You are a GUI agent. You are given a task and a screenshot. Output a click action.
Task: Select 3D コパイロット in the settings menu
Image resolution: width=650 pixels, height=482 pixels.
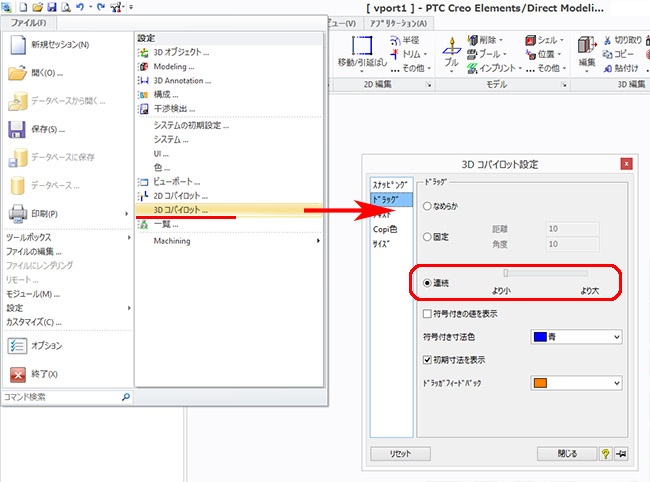(x=180, y=210)
